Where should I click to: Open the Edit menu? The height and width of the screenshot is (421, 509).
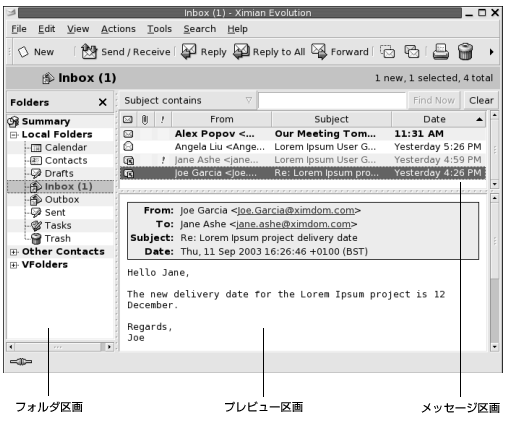(46, 29)
